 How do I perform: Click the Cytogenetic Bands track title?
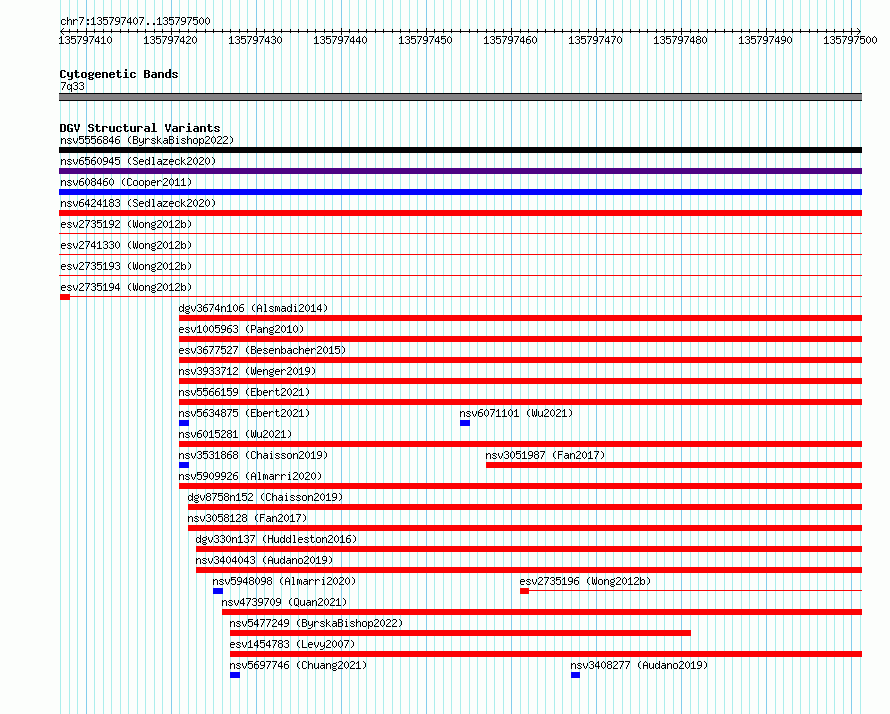tap(119, 74)
